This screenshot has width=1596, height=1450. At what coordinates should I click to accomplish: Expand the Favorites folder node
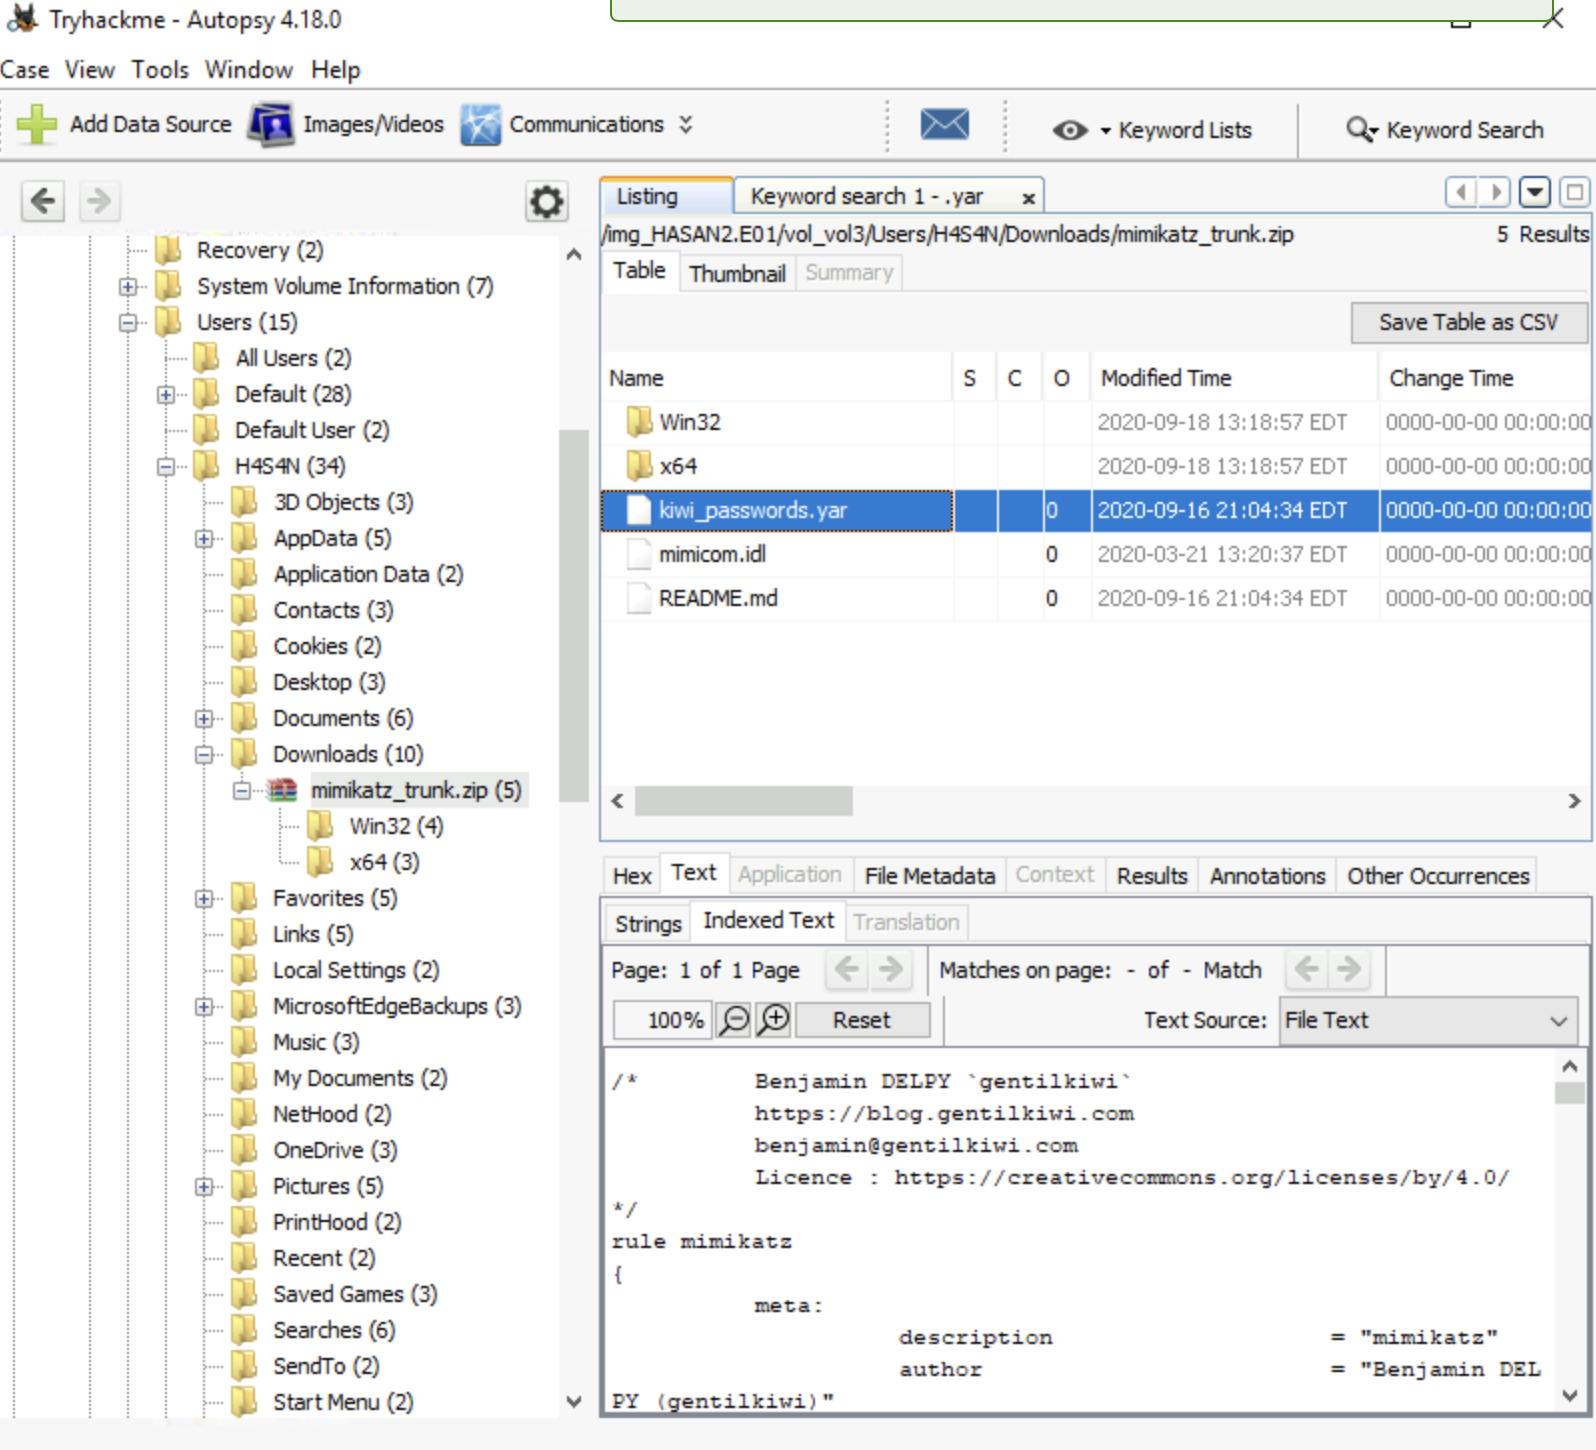204,899
